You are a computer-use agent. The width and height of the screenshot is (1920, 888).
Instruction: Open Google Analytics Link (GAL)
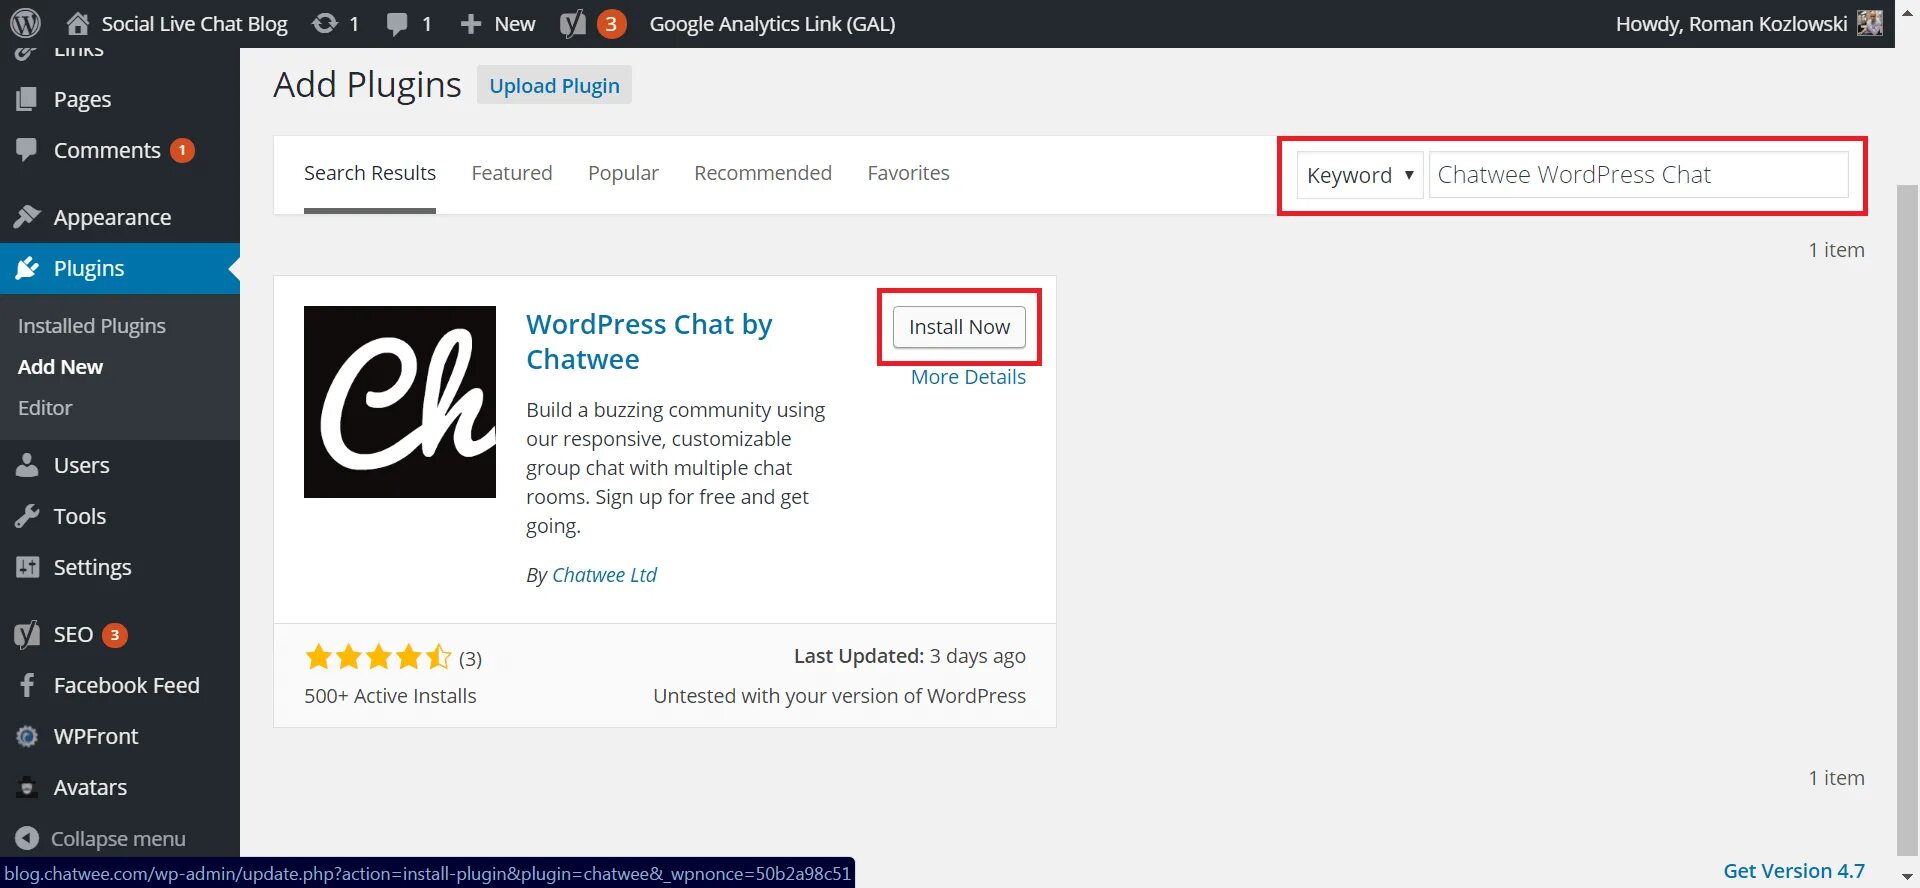(x=772, y=23)
